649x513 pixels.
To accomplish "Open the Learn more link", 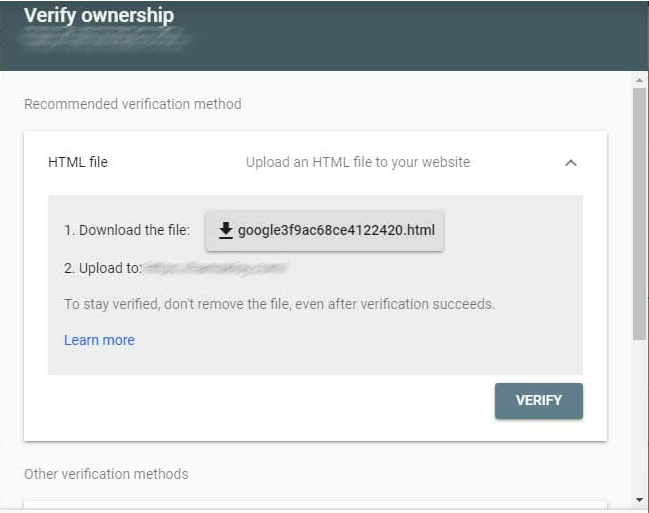I will click(x=99, y=340).
